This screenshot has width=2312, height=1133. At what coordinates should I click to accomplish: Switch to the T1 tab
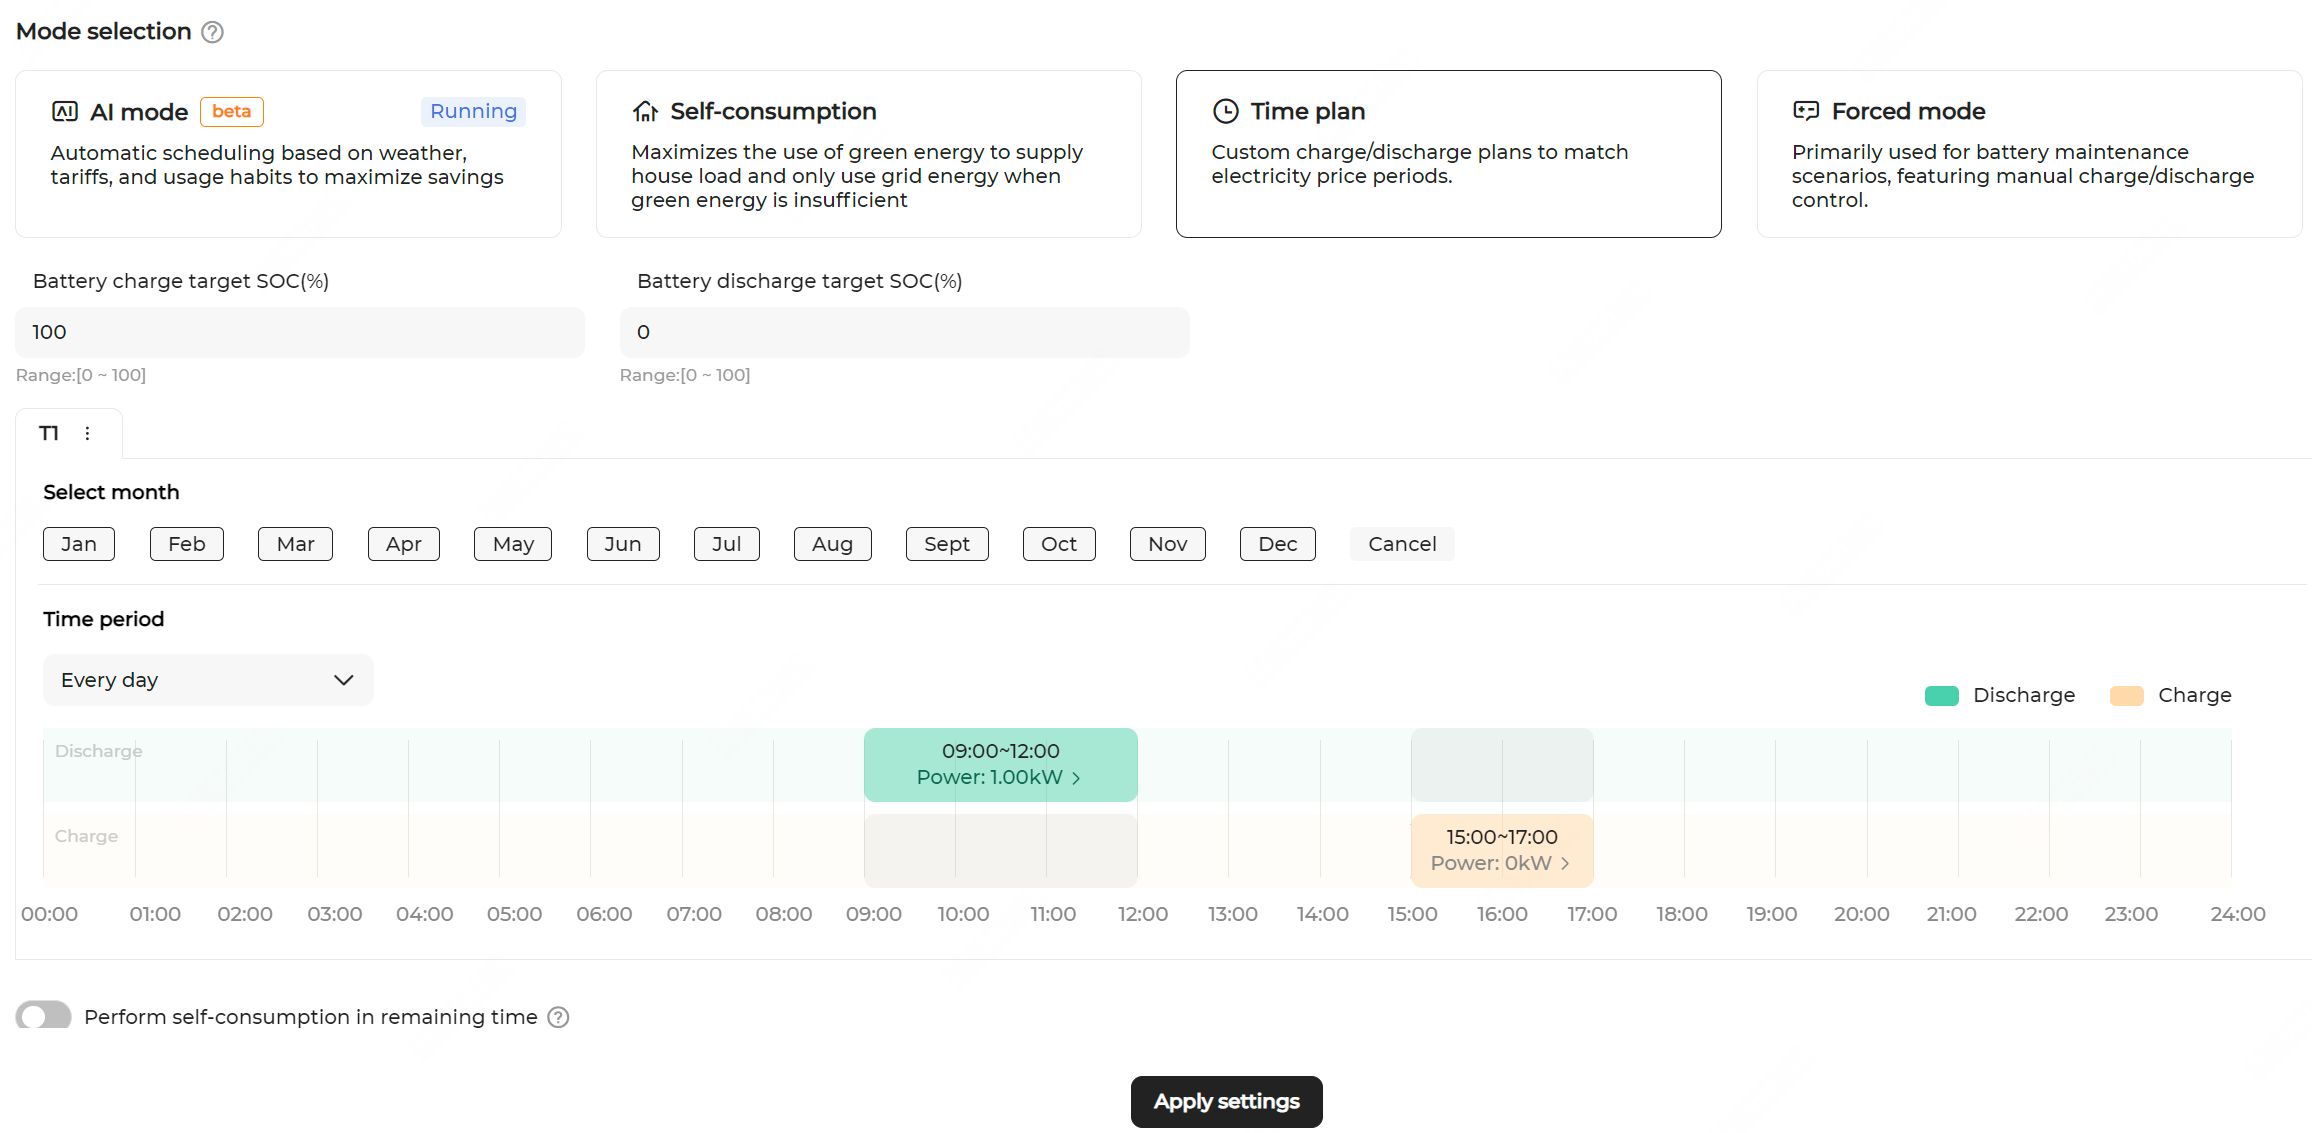pyautogui.click(x=49, y=433)
